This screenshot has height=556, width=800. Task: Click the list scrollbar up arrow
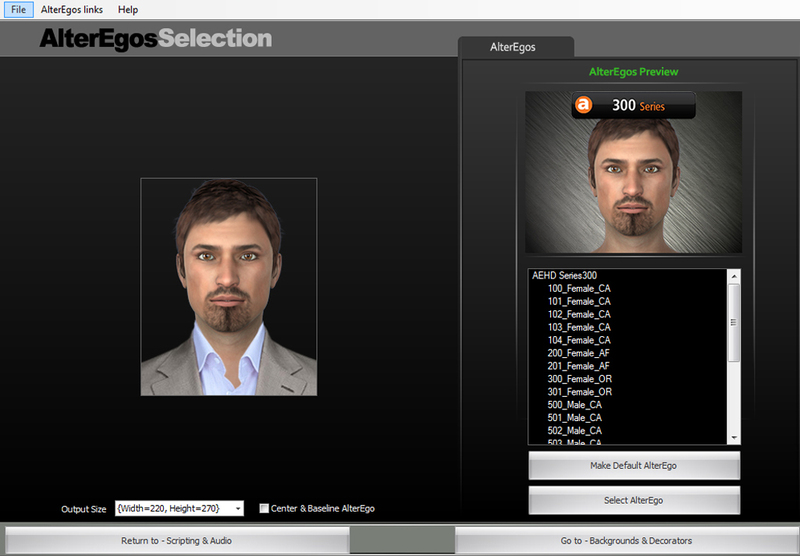click(x=734, y=276)
